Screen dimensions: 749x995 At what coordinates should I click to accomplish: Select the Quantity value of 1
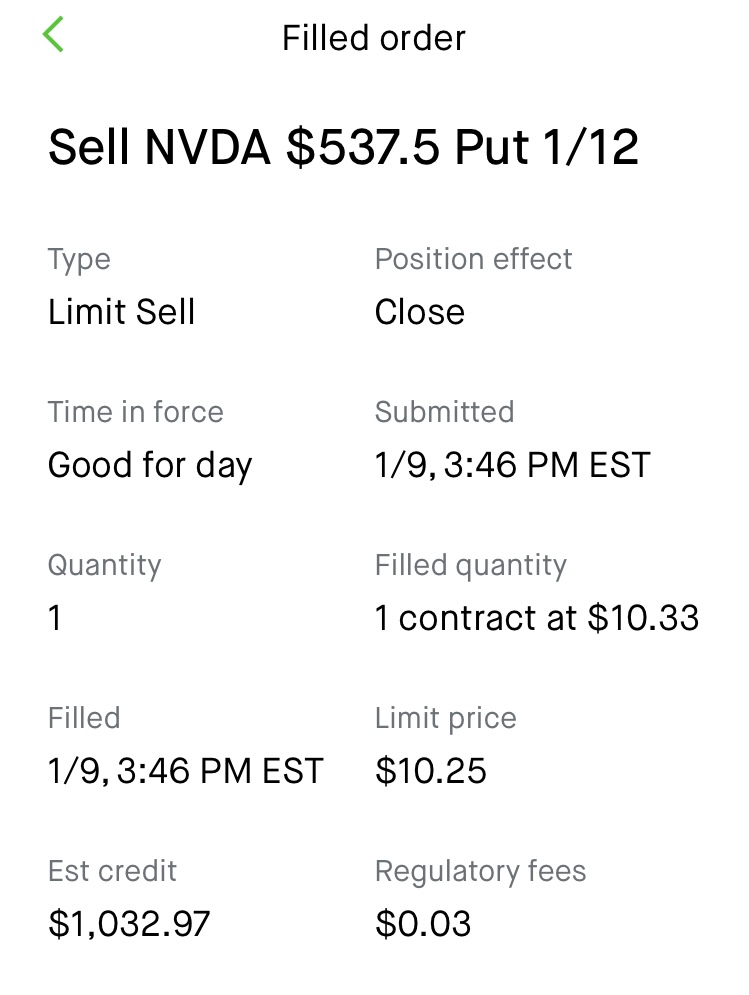pyautogui.click(x=55, y=618)
